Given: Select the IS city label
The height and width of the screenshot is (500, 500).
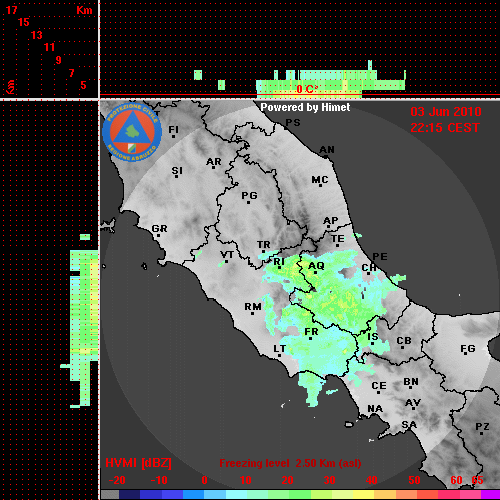Looking at the screenshot, I should tap(373, 337).
